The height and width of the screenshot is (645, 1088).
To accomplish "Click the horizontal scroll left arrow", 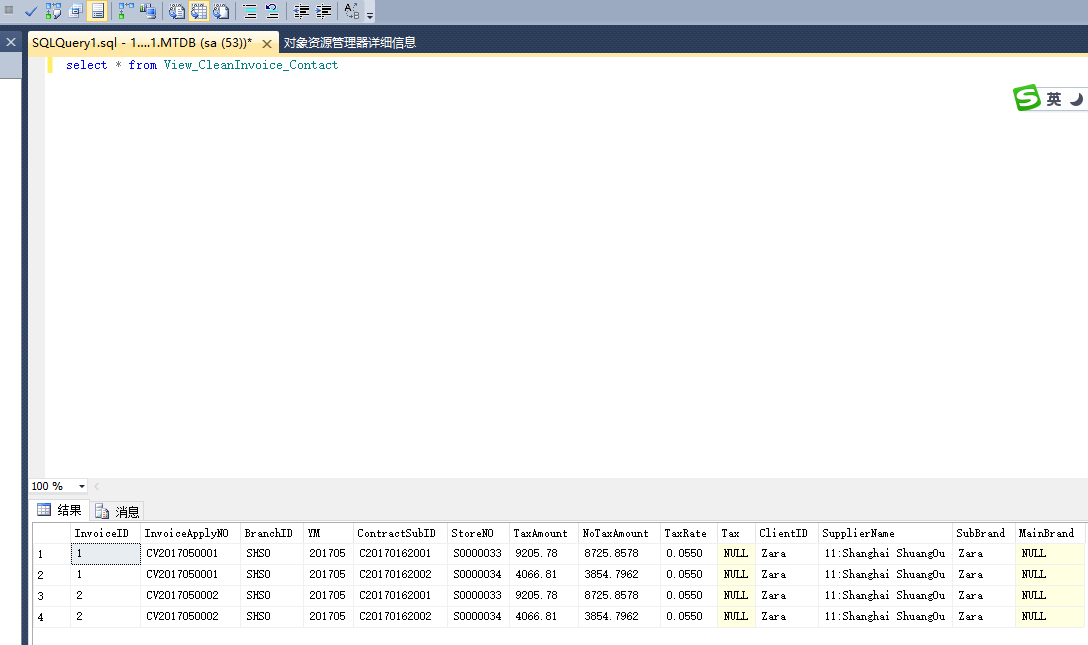I will pos(96,486).
